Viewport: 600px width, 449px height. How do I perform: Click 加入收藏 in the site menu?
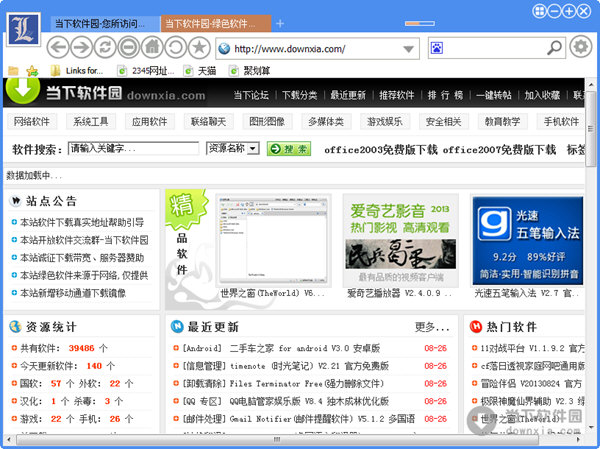tap(542, 95)
